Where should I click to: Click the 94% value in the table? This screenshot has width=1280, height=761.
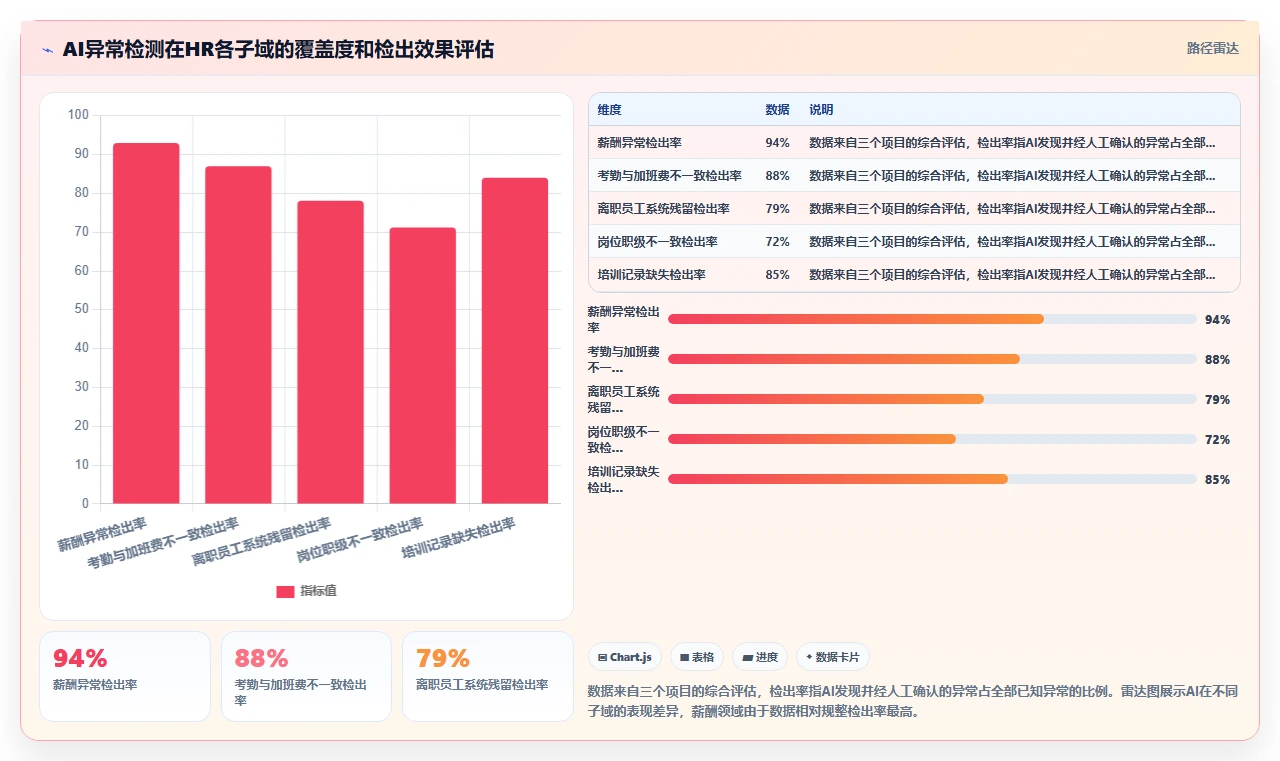[x=777, y=143]
